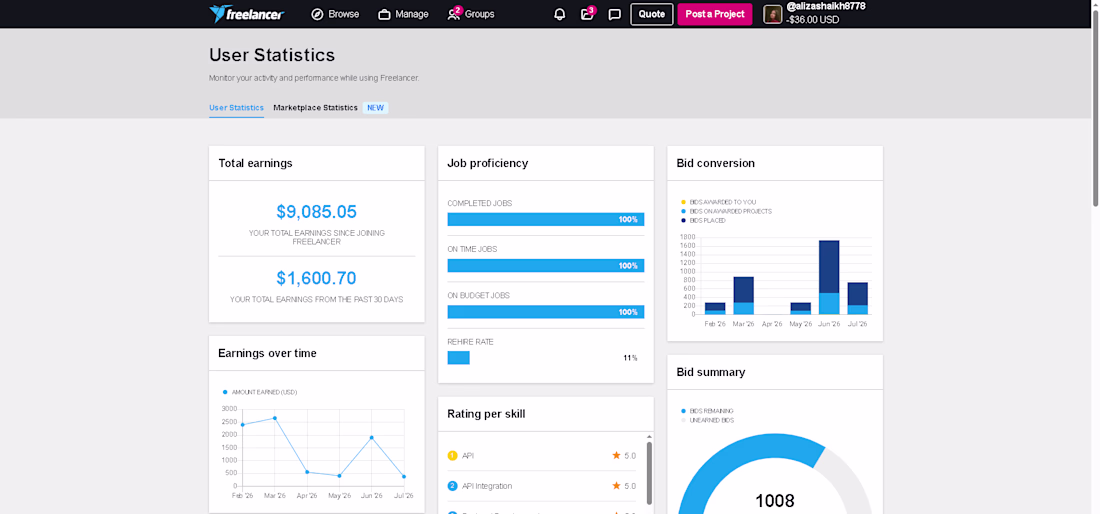1100x514 pixels.
Task: Click the star rating for API
Action: [624, 456]
